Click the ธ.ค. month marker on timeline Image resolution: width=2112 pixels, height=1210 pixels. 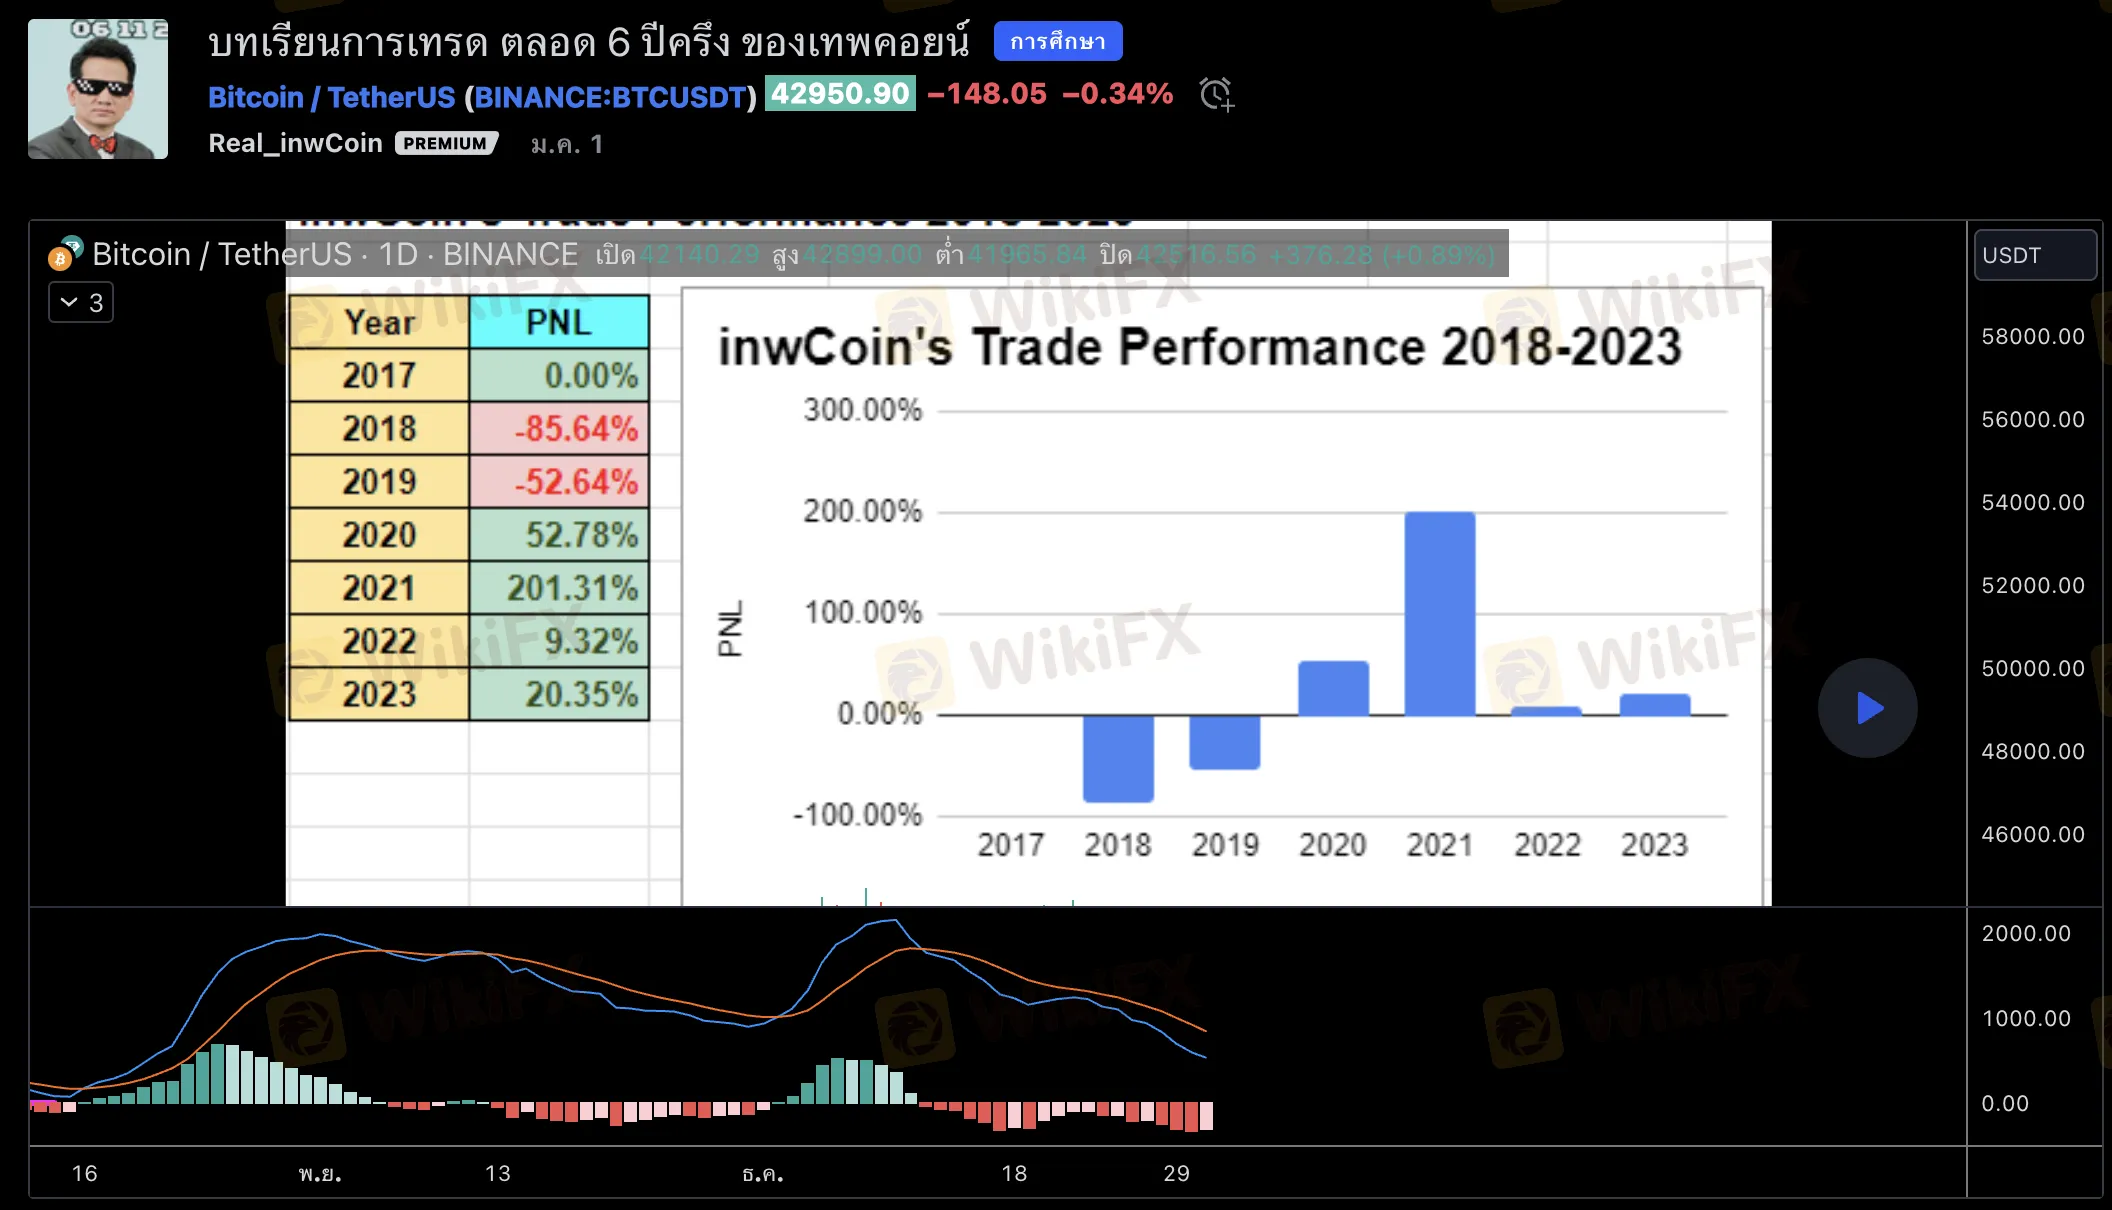pyautogui.click(x=763, y=1173)
